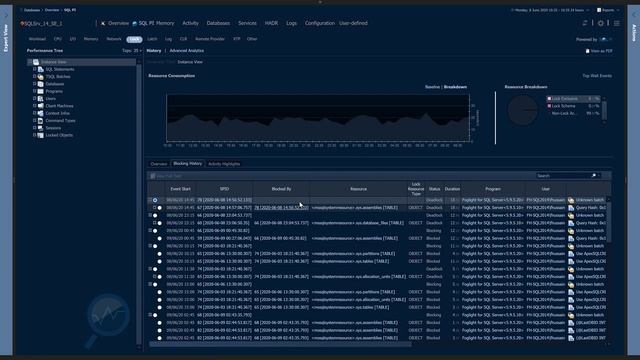Click the view full text icon above the table

pyautogui.click(x=153, y=176)
